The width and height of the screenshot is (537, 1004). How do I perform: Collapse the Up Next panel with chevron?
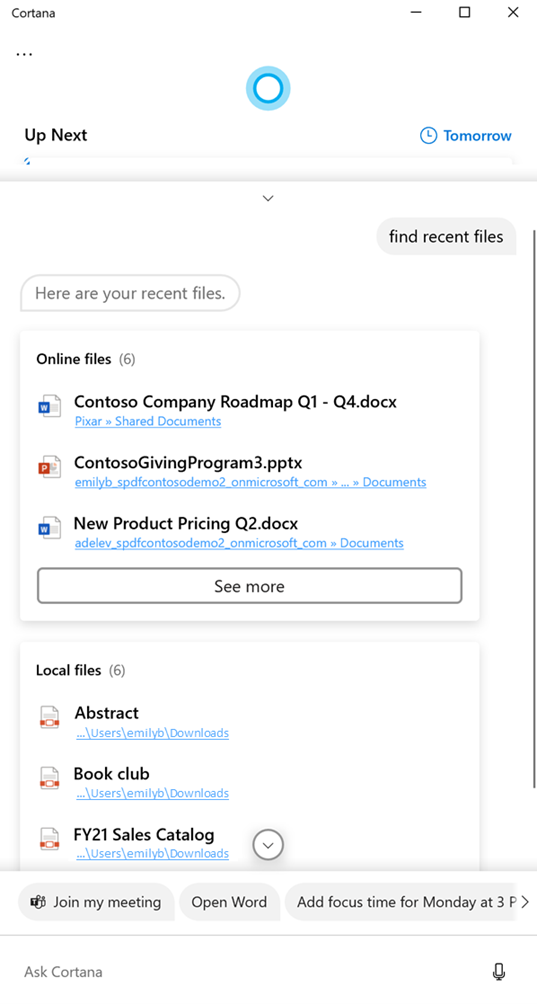coord(268,198)
